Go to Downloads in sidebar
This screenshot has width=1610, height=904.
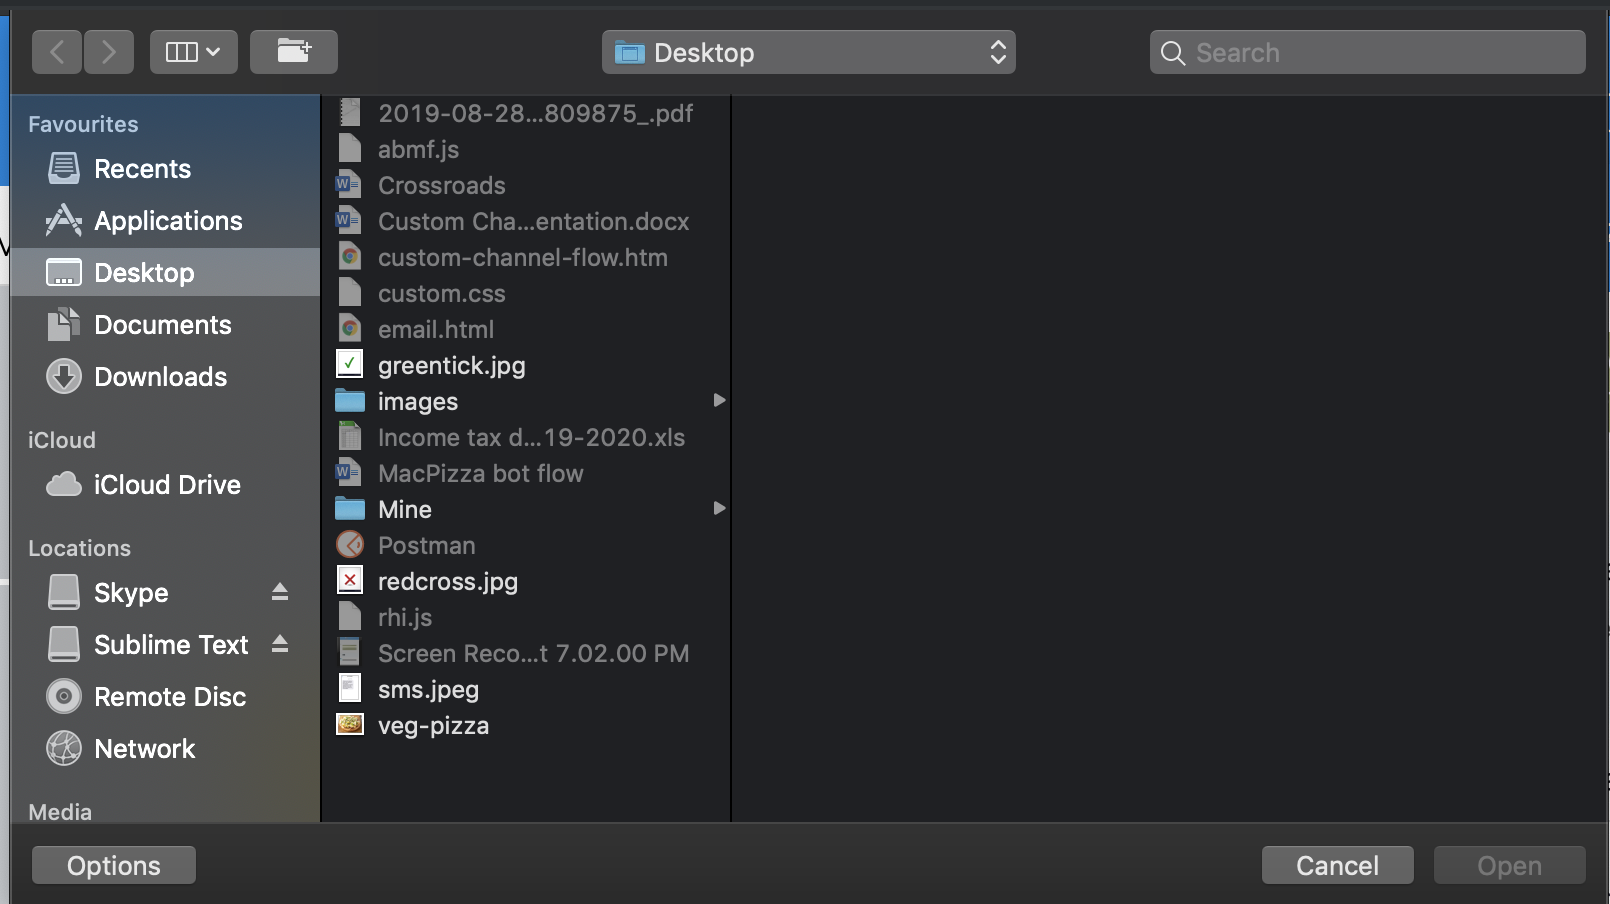[160, 377]
